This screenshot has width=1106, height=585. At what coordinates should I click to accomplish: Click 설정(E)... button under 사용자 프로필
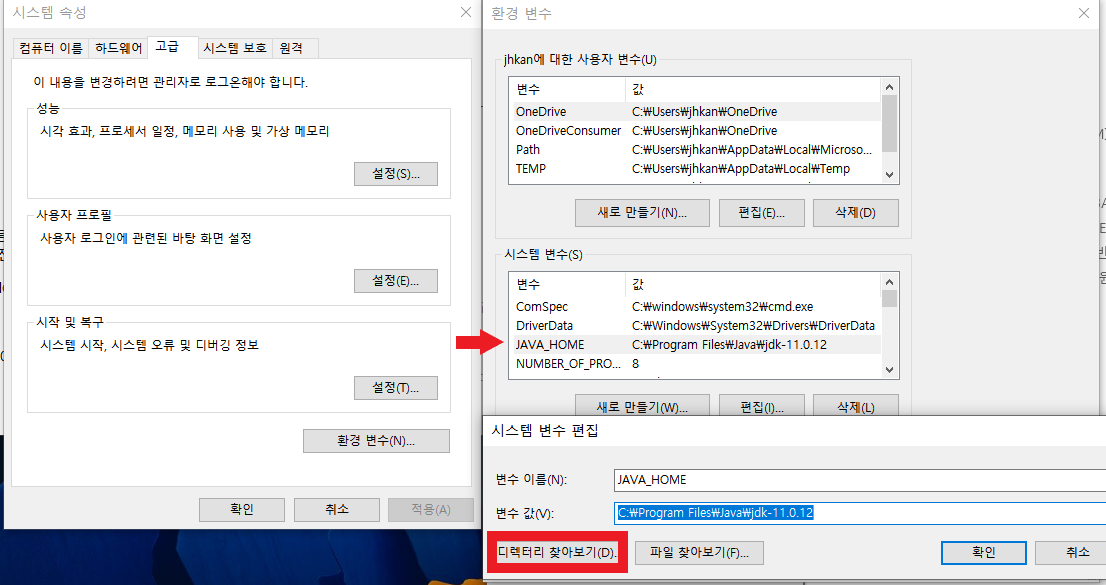[x=396, y=281]
